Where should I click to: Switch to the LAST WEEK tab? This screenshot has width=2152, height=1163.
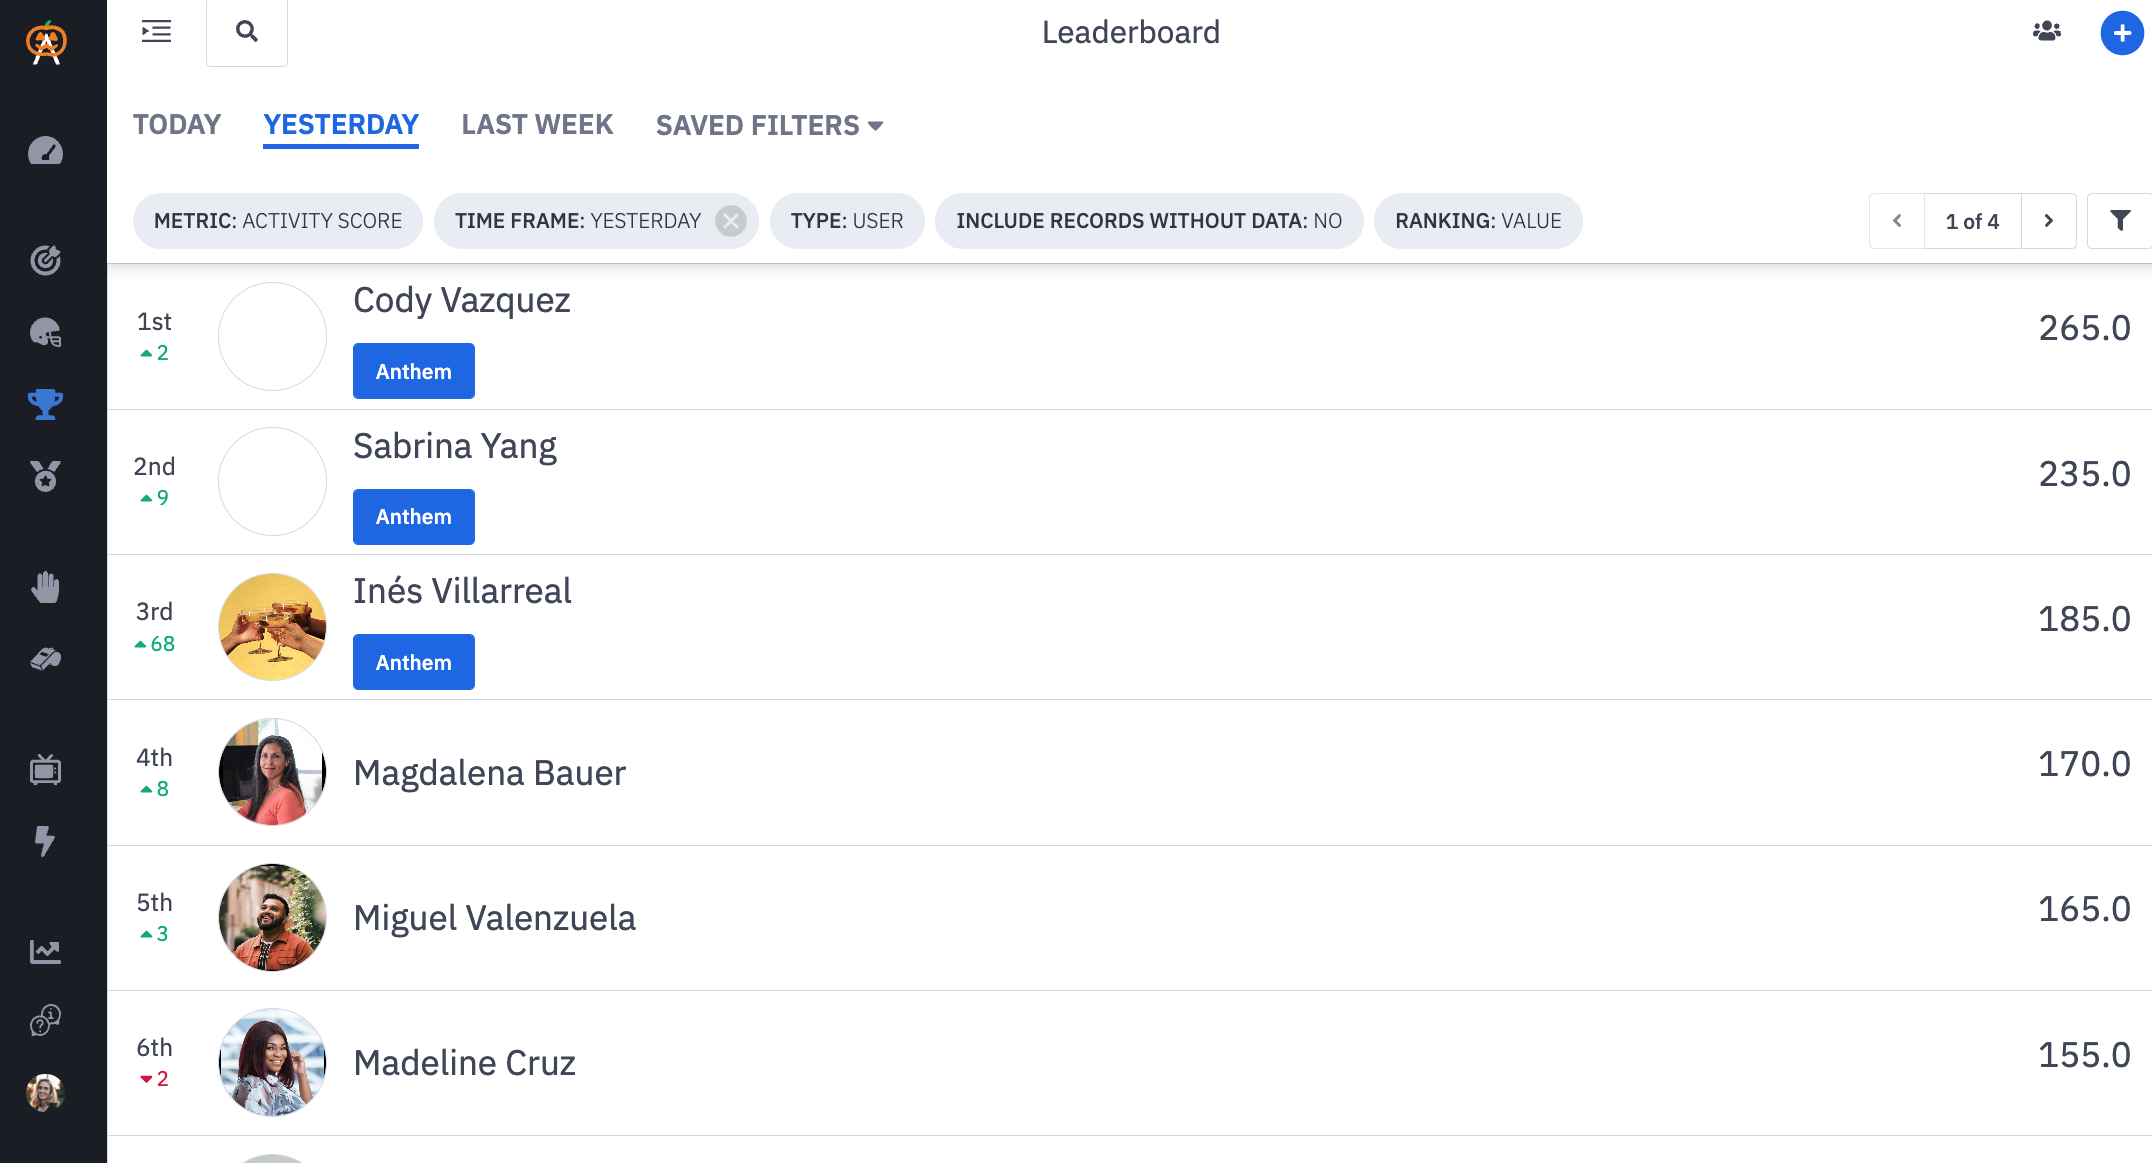click(x=537, y=124)
